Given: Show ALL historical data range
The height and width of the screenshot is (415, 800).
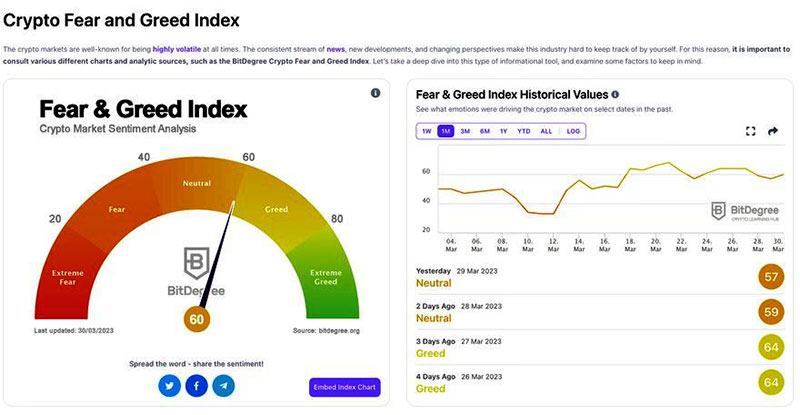Looking at the screenshot, I should (546, 131).
